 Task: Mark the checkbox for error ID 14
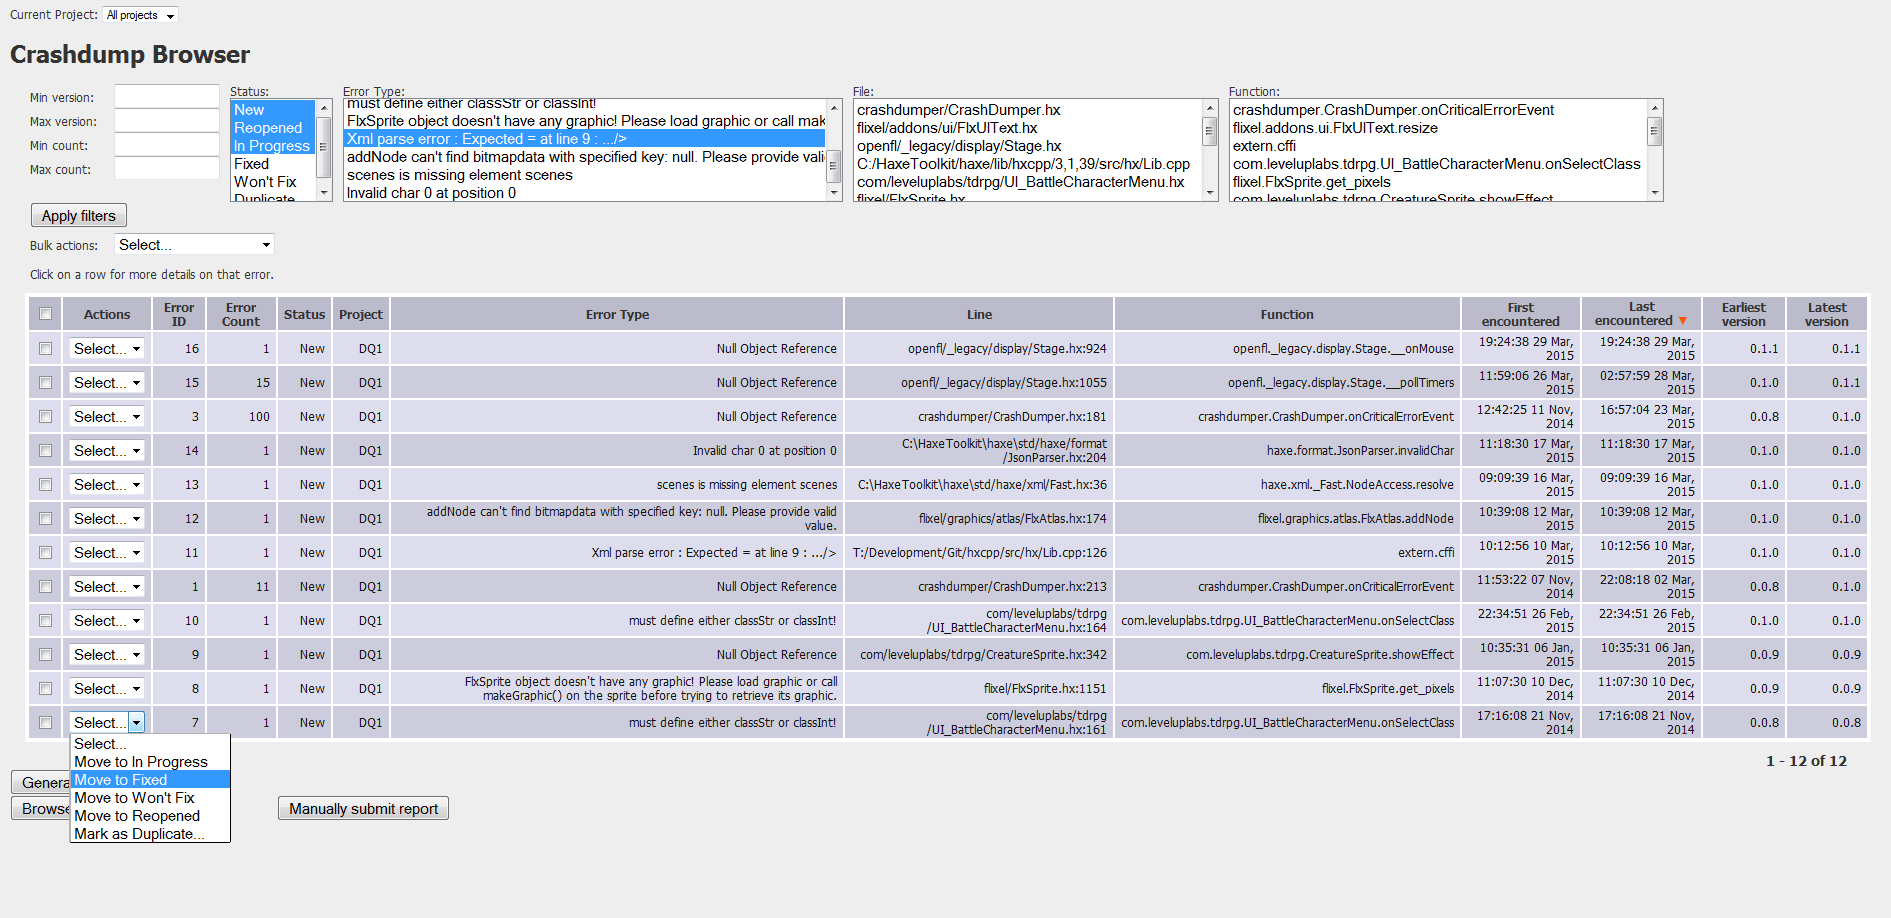[x=45, y=451]
